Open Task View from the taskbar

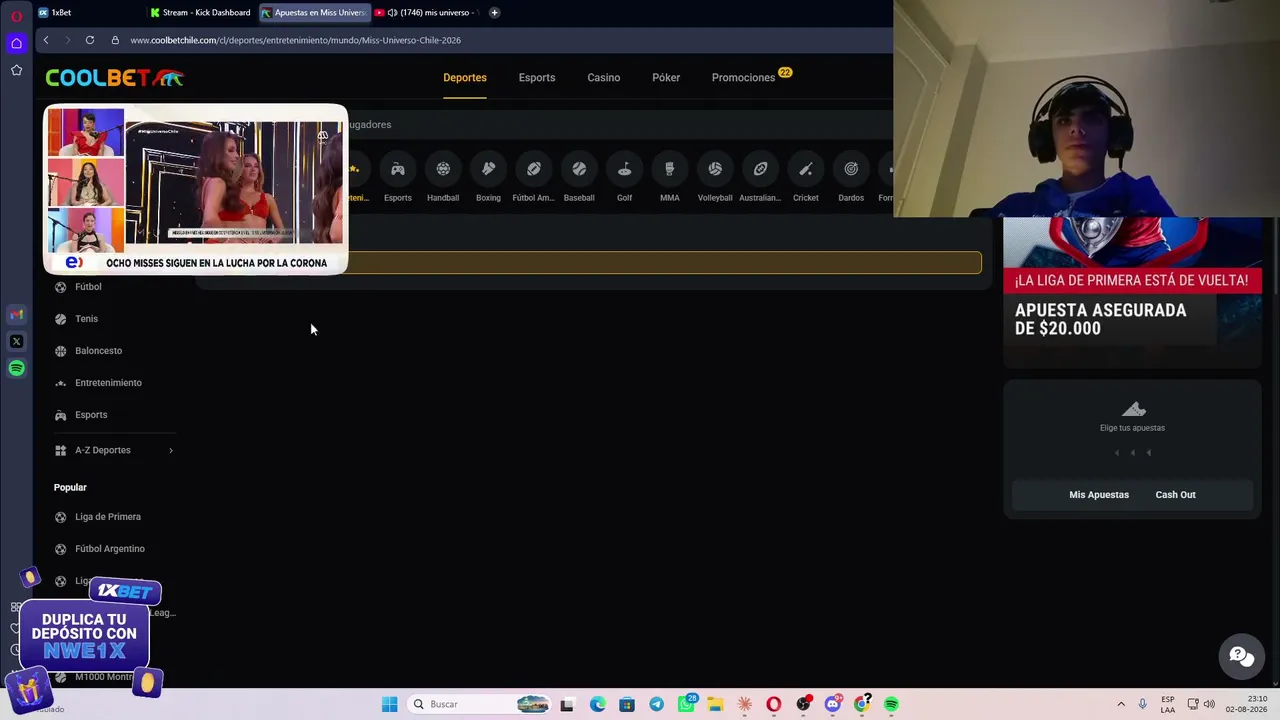coord(567,704)
